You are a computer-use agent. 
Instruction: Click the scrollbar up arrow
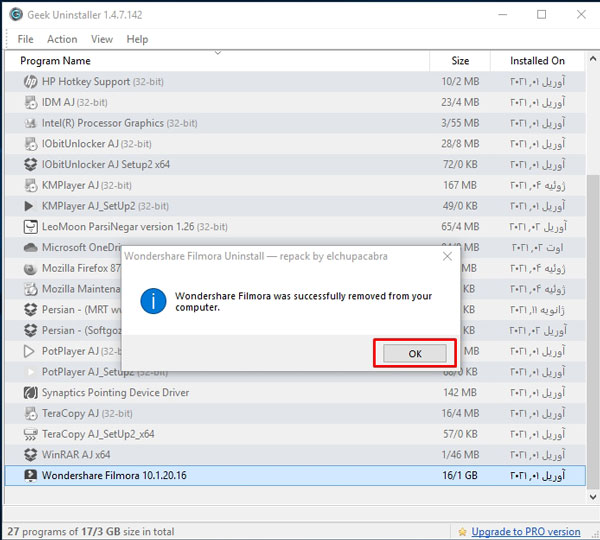[593, 59]
